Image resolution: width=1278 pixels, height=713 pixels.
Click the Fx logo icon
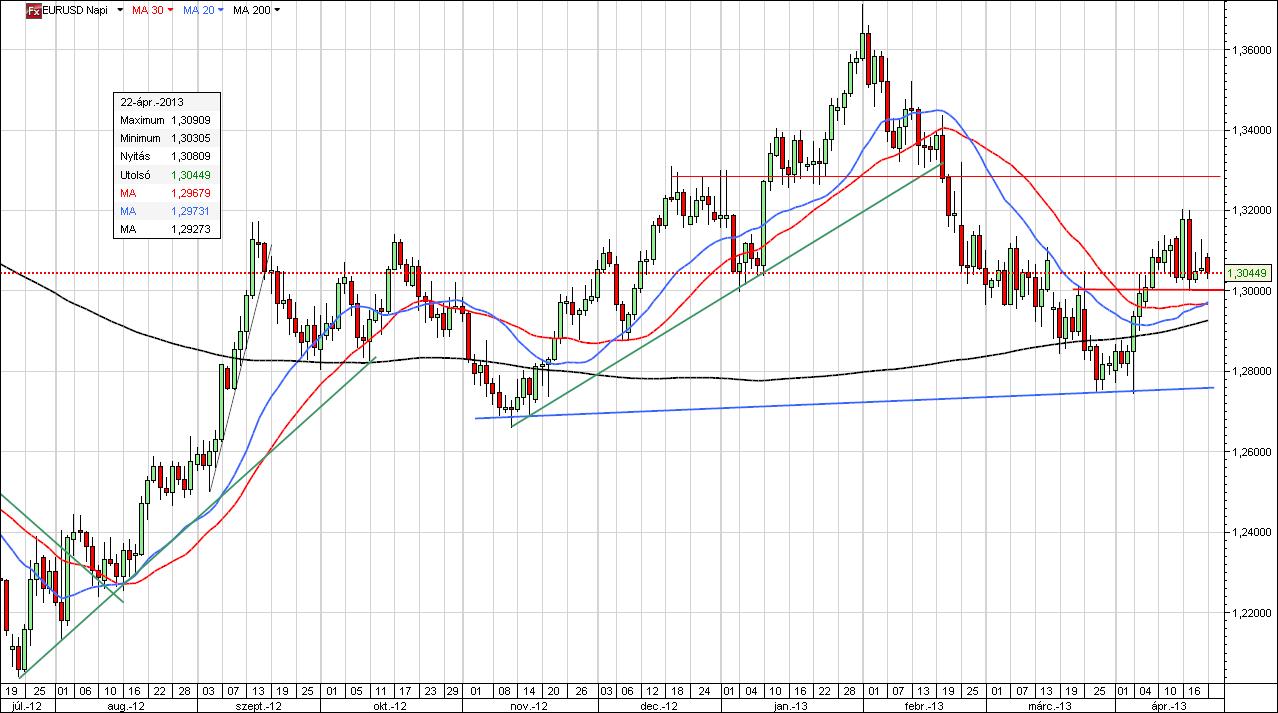point(33,9)
